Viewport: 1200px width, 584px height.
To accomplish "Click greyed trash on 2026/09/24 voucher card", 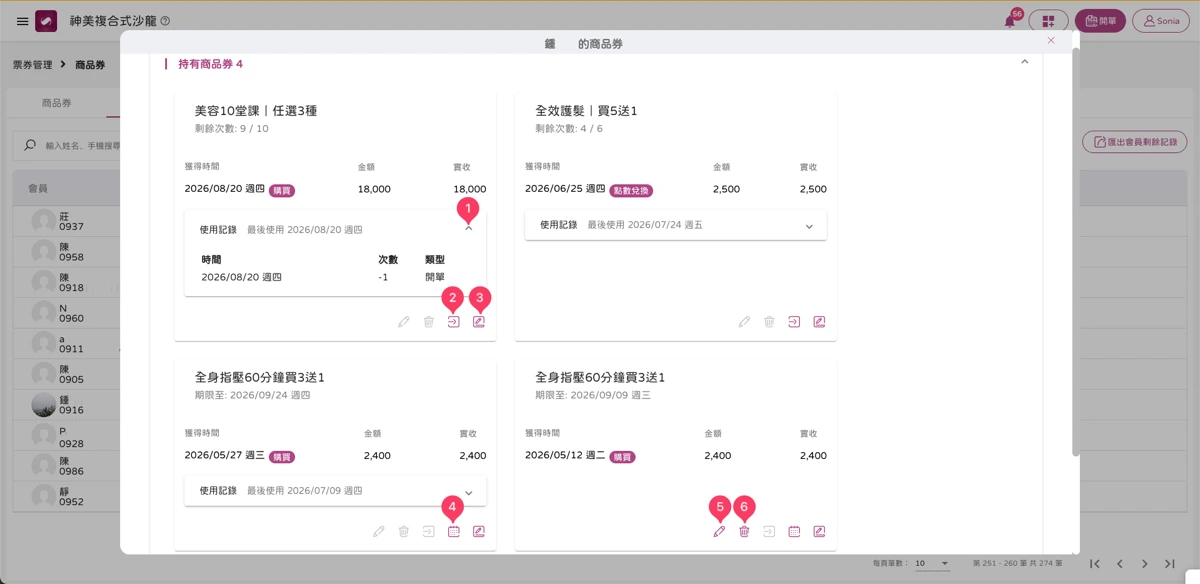I will click(404, 532).
